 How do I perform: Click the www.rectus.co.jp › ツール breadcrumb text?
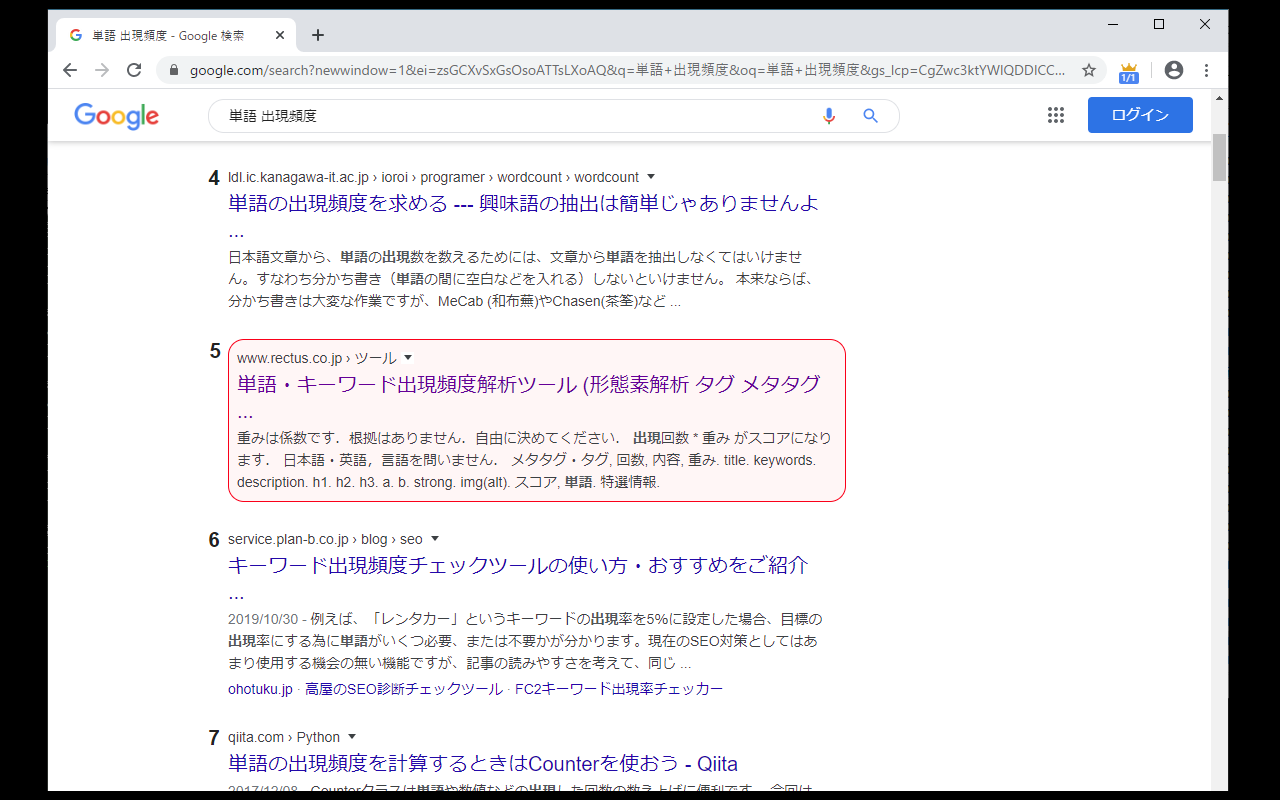pos(317,358)
